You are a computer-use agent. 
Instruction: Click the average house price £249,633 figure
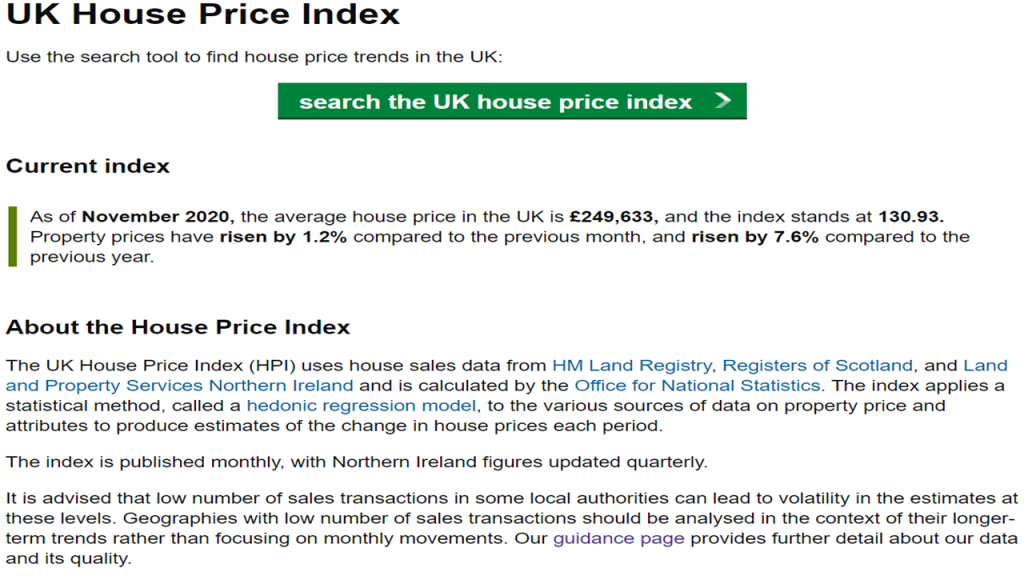pos(612,216)
